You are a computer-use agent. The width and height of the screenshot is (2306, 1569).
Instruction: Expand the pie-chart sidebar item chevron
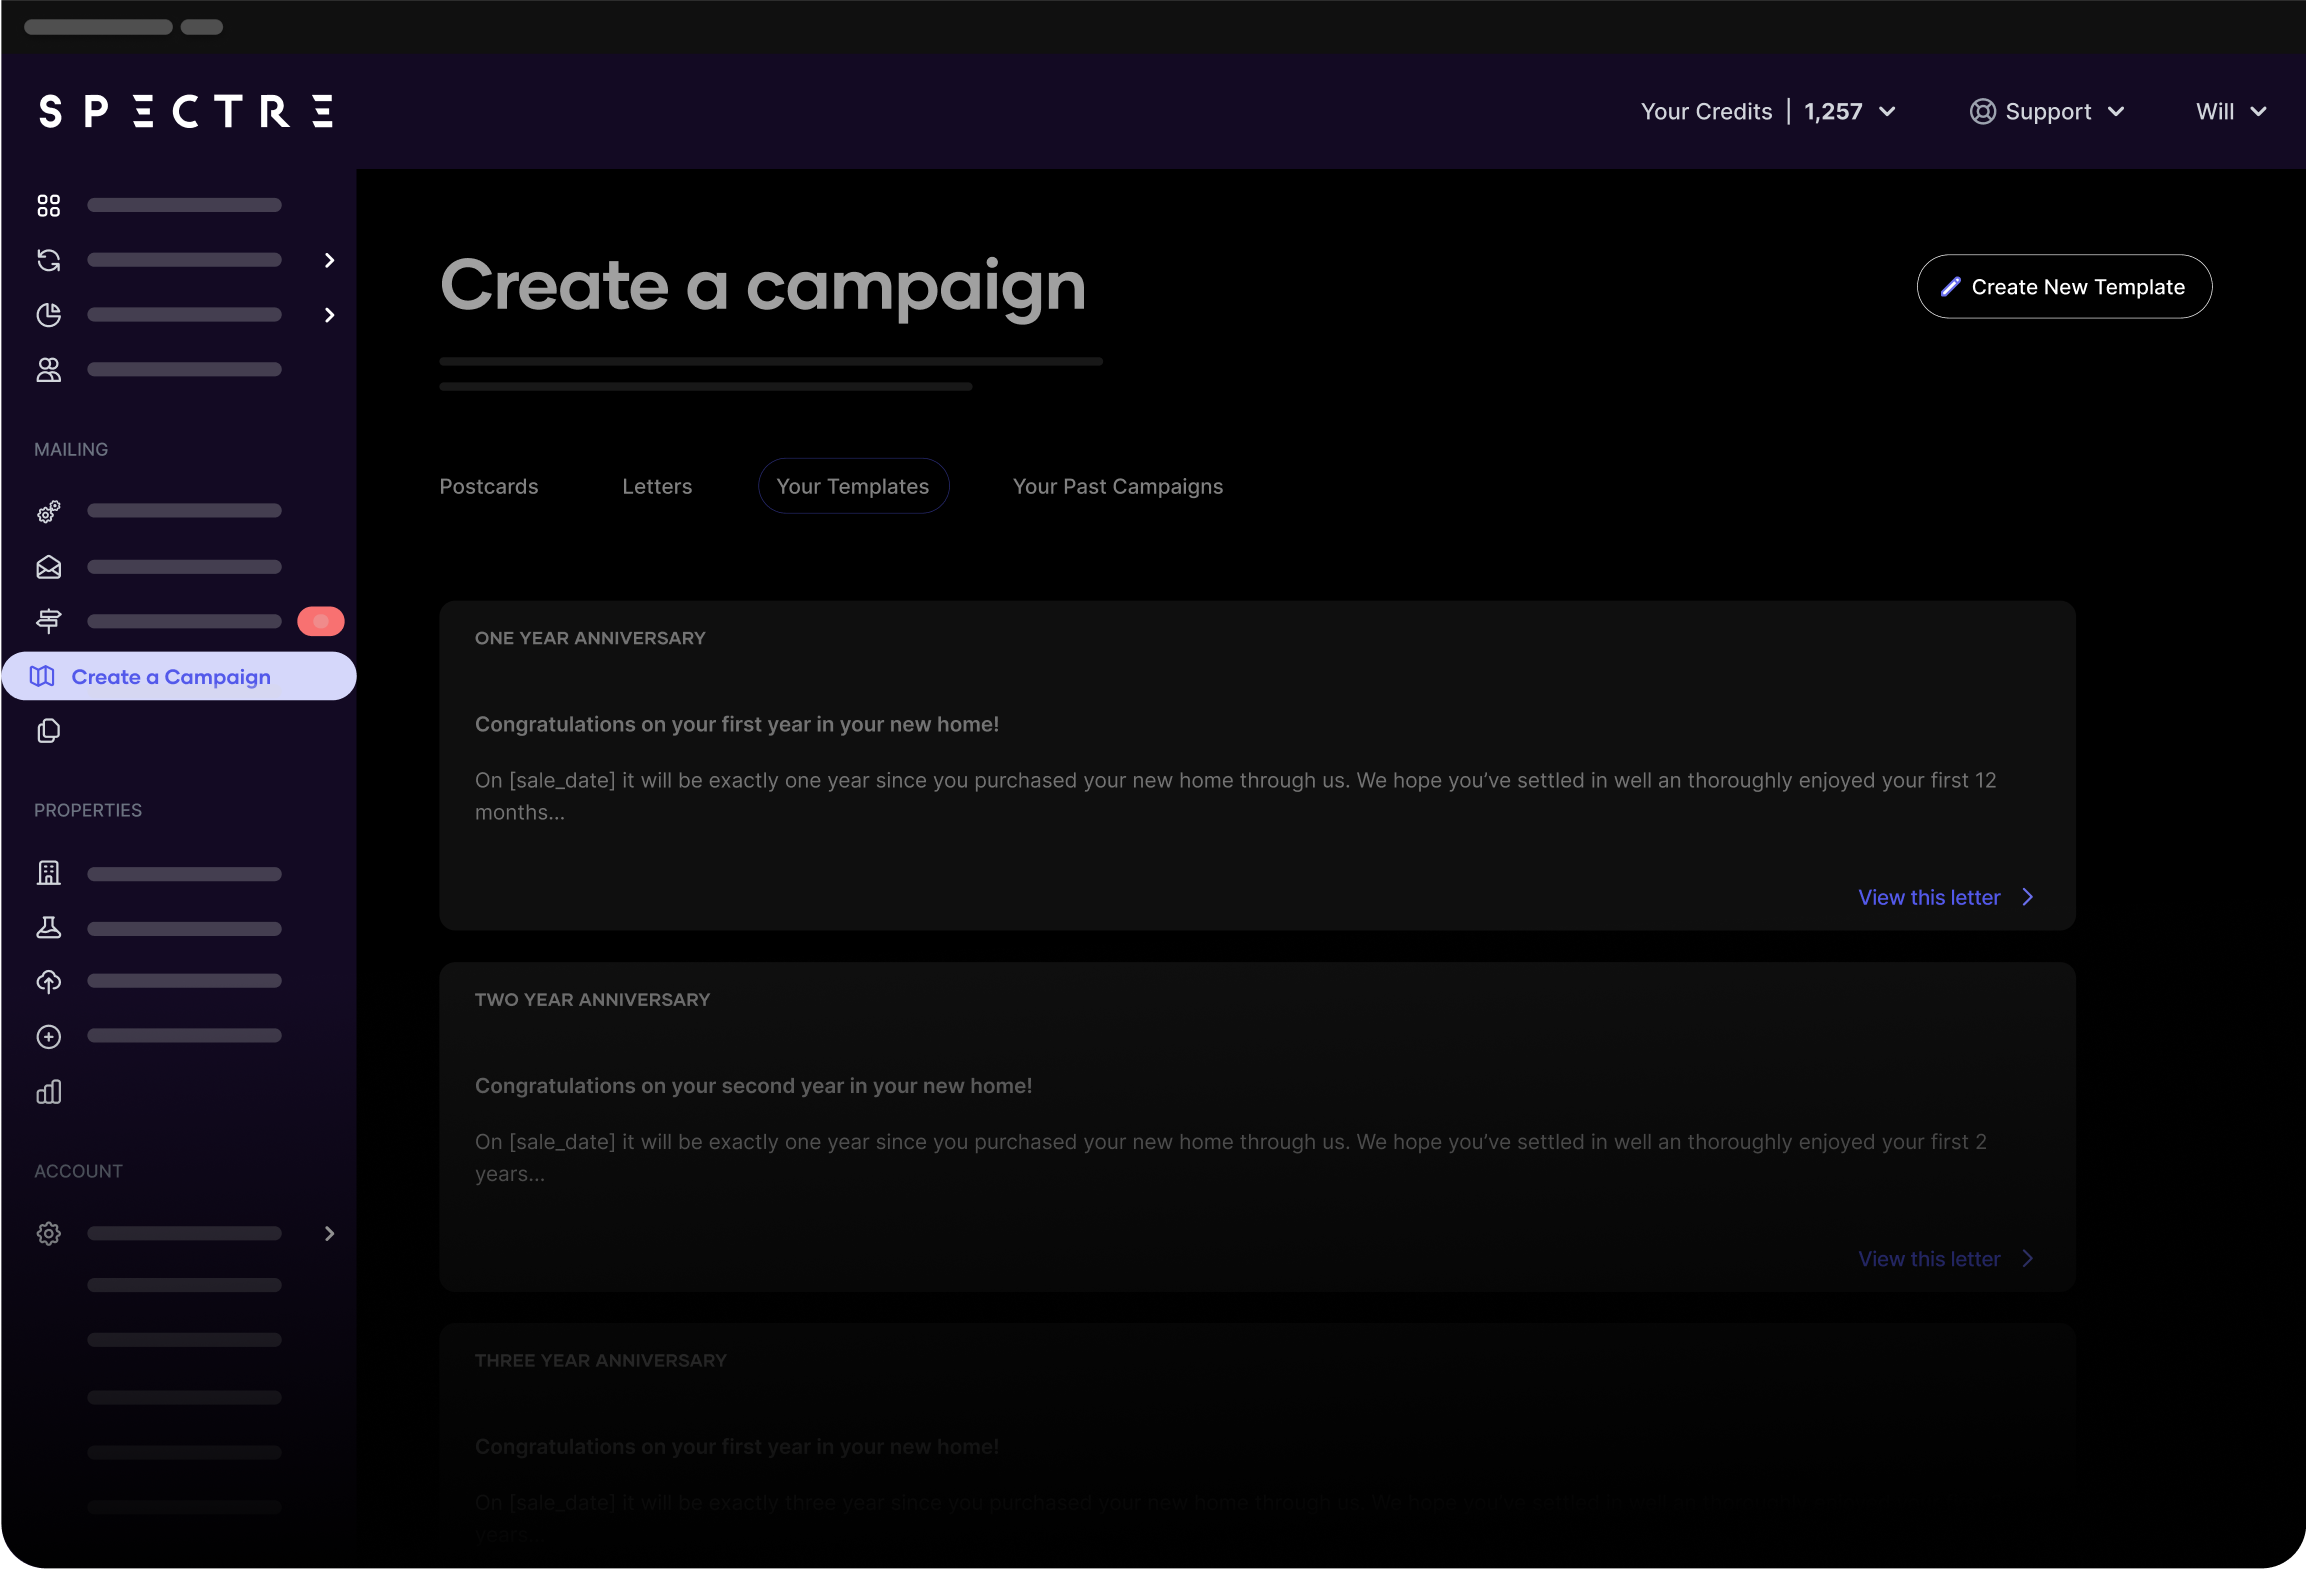point(329,315)
